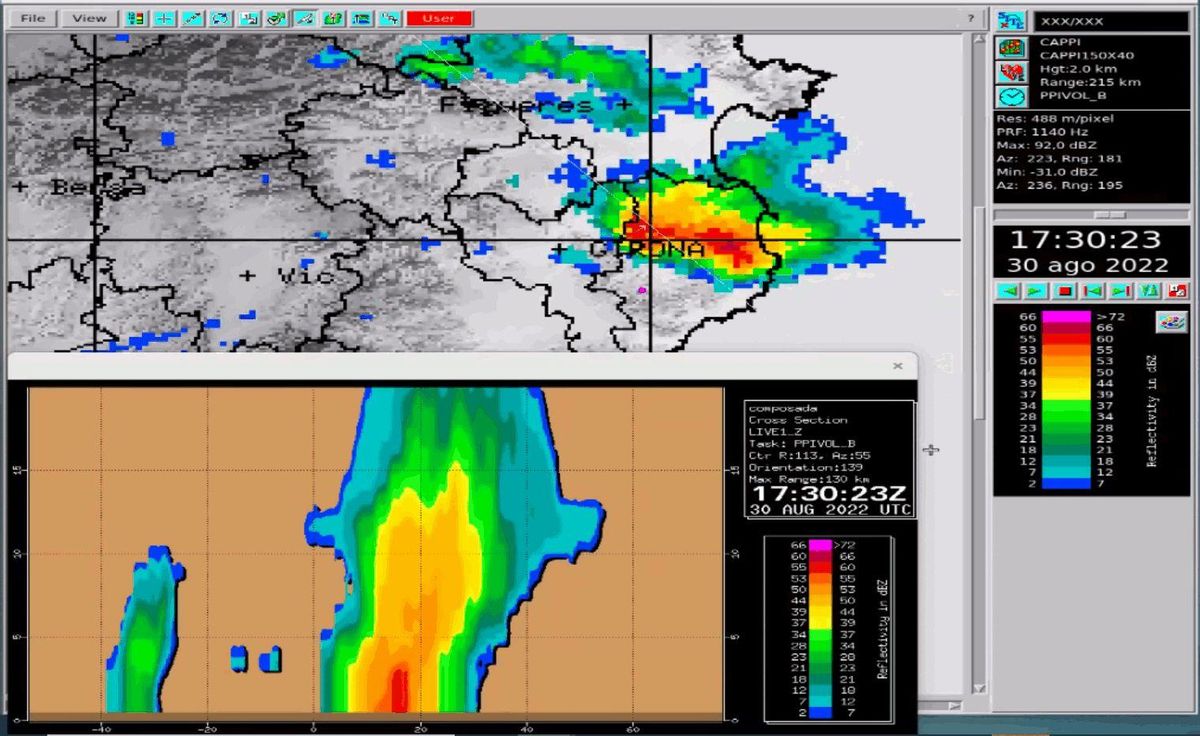Click the magenta >72 dBZ legend swatch
Viewport: 1200px width, 736px height.
(1066, 316)
